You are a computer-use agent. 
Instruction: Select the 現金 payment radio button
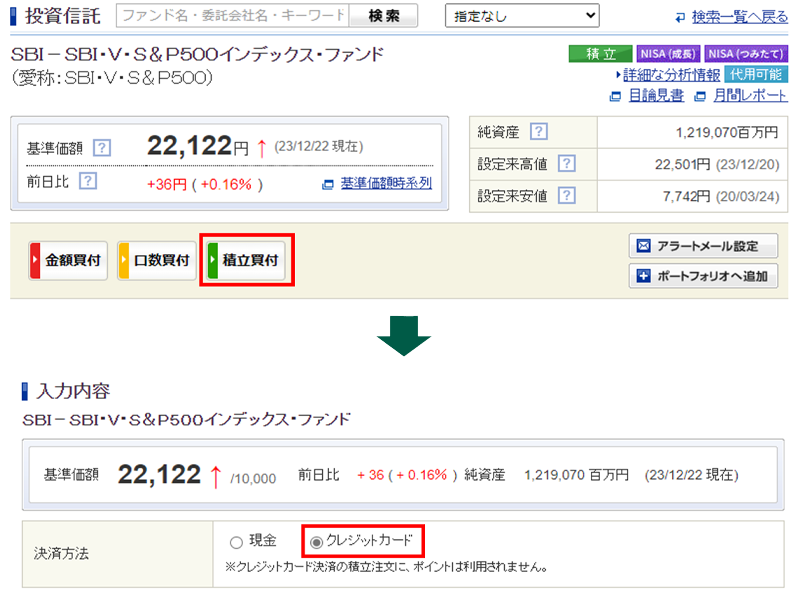236,543
